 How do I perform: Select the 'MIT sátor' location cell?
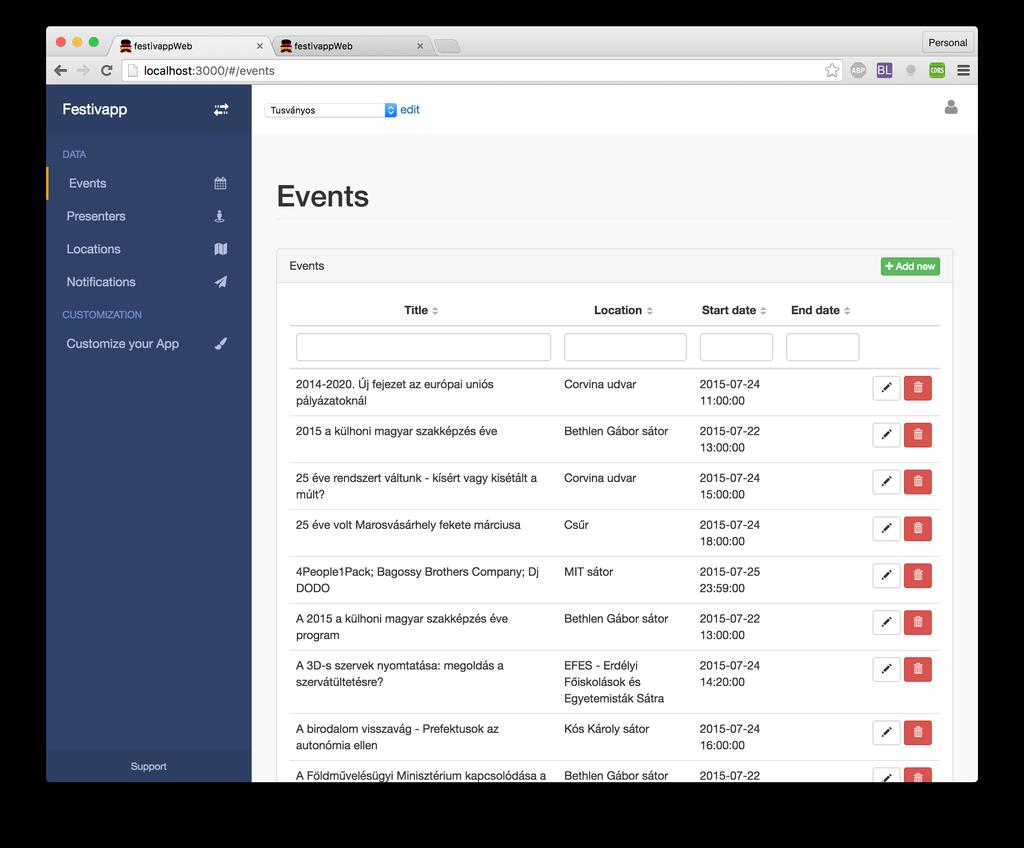588,572
